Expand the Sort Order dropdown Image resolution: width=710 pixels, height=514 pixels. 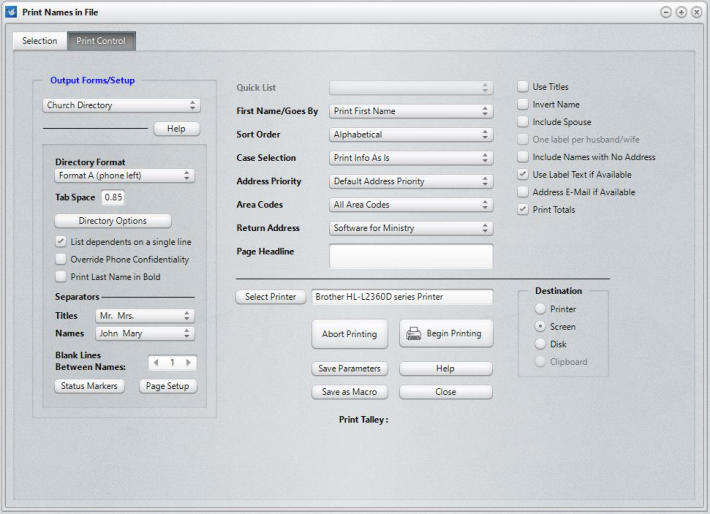coord(411,134)
